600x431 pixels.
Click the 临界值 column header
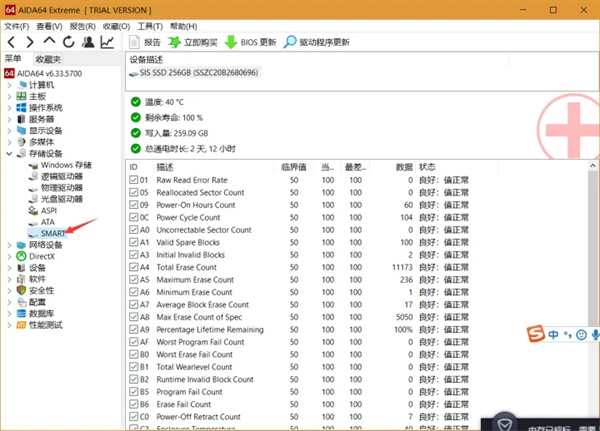[x=293, y=166]
